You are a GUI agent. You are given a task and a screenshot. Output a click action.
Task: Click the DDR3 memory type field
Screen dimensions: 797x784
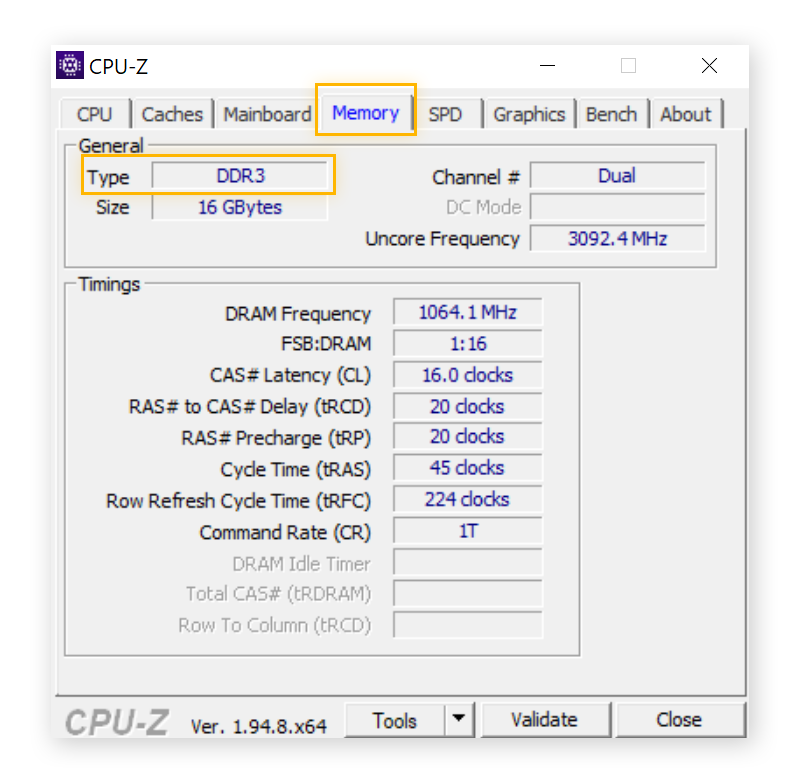(x=240, y=176)
